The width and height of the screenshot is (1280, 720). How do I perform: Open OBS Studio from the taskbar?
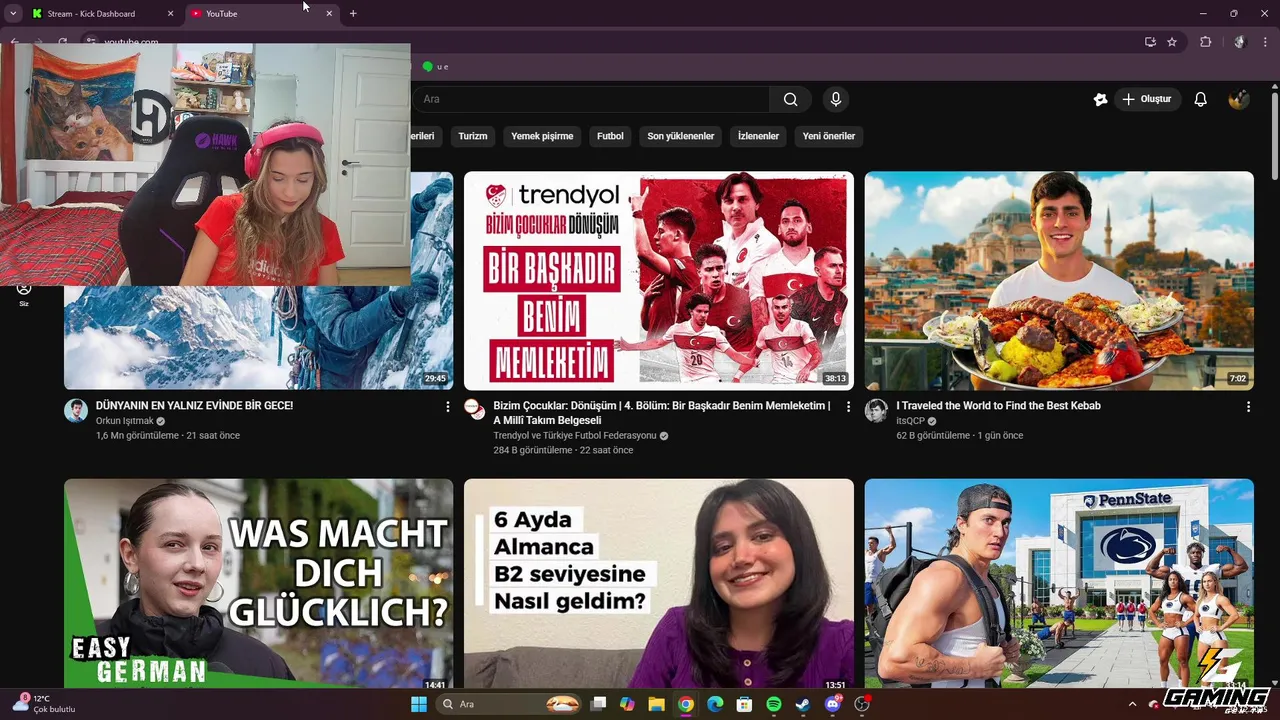coord(862,704)
